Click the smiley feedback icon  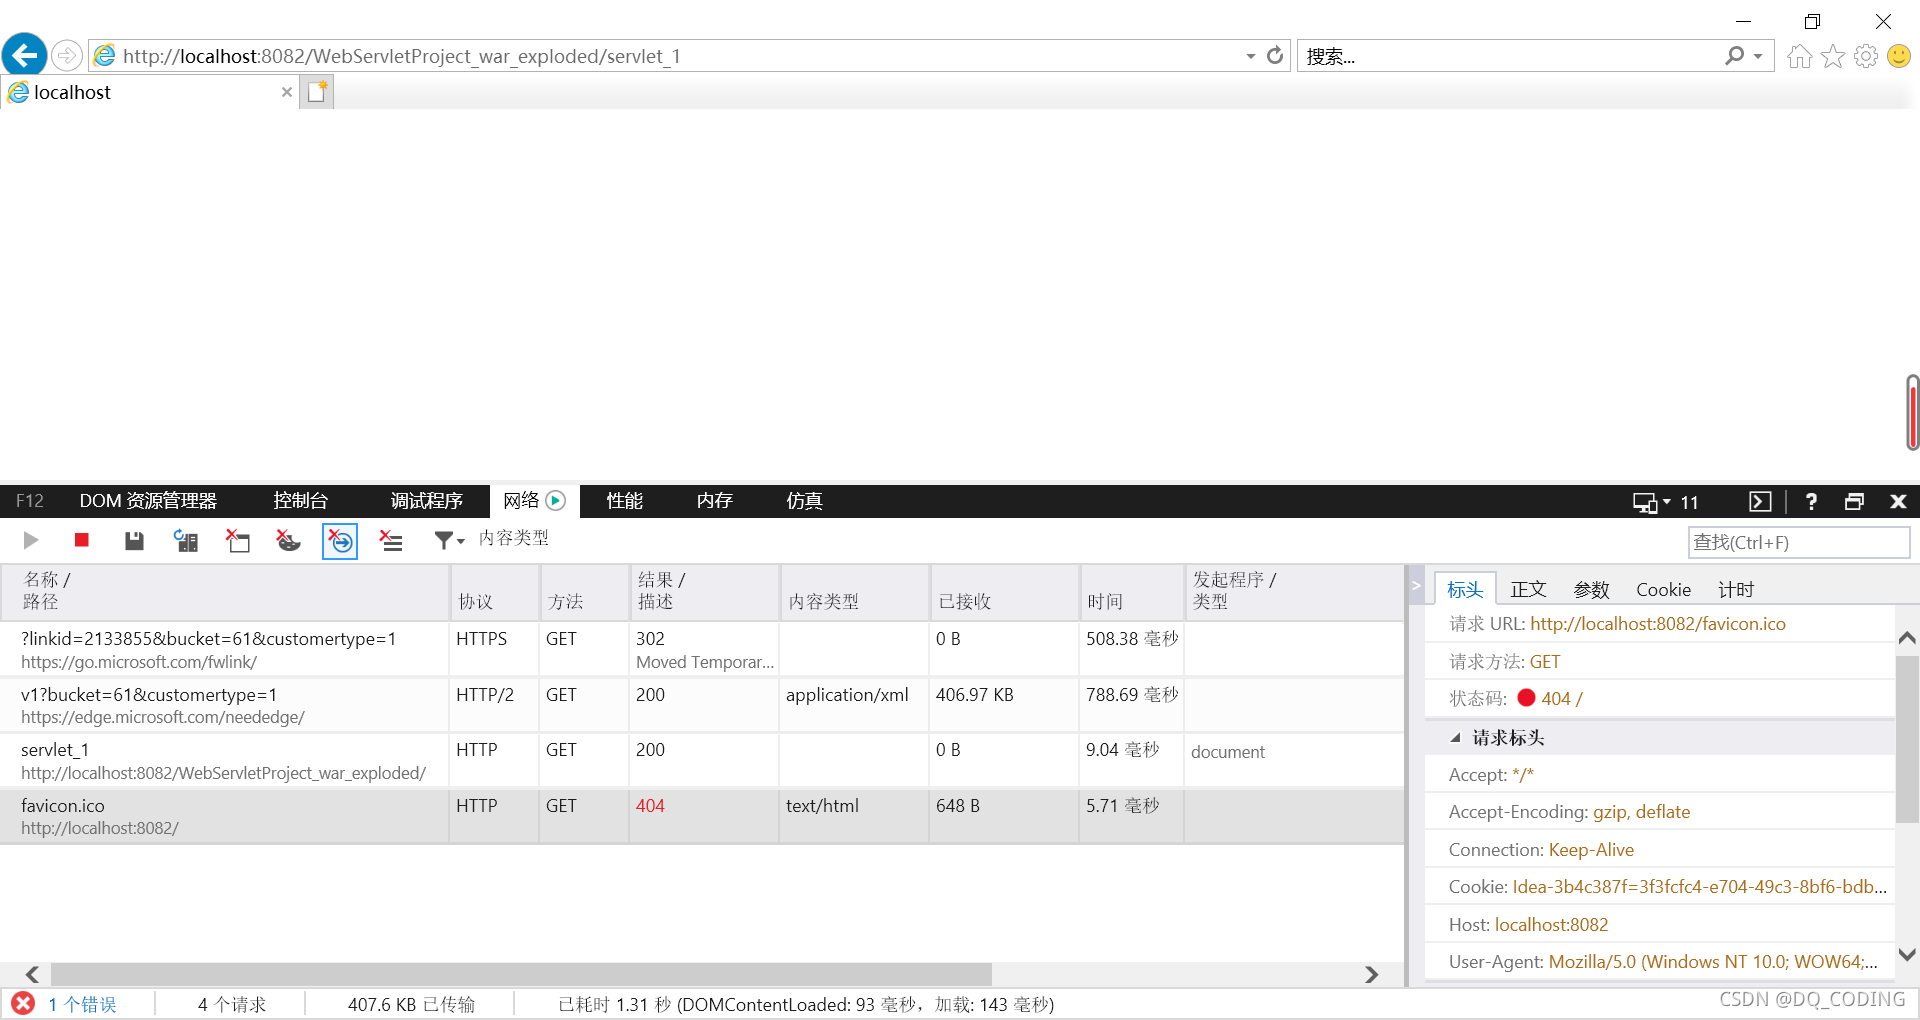coord(1899,56)
